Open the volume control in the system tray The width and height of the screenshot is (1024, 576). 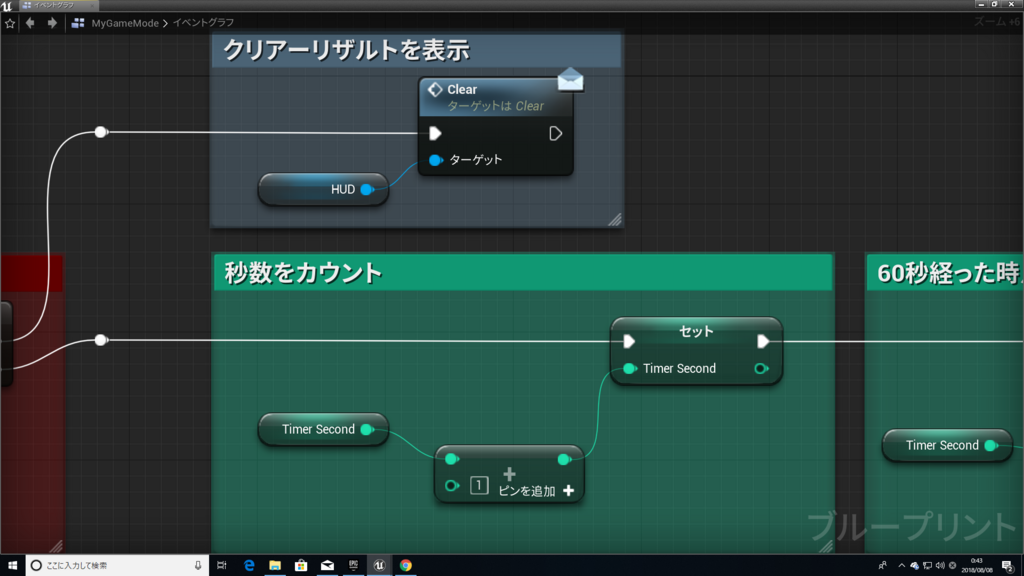click(x=940, y=566)
